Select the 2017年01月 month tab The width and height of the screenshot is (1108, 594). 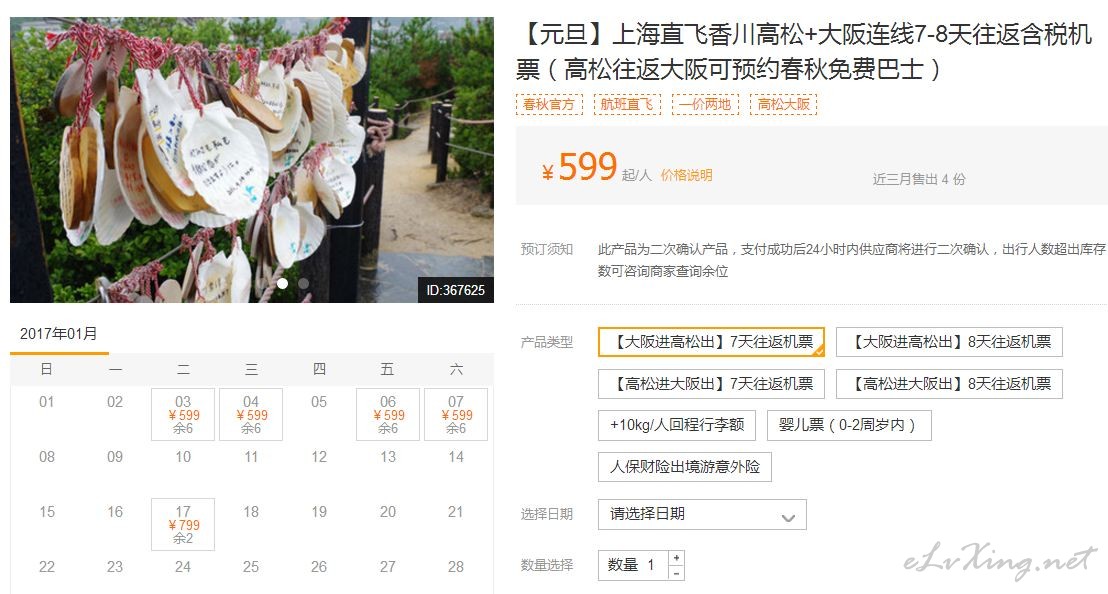tap(59, 335)
